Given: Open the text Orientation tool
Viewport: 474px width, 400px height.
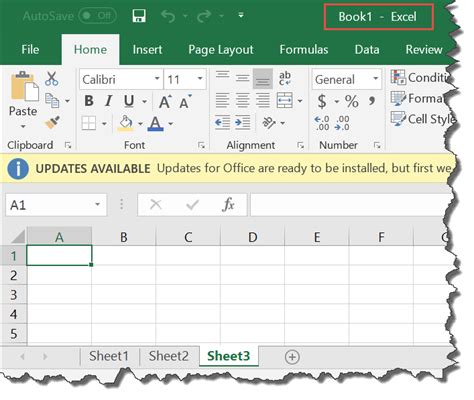Looking at the screenshot, I should tap(269, 123).
